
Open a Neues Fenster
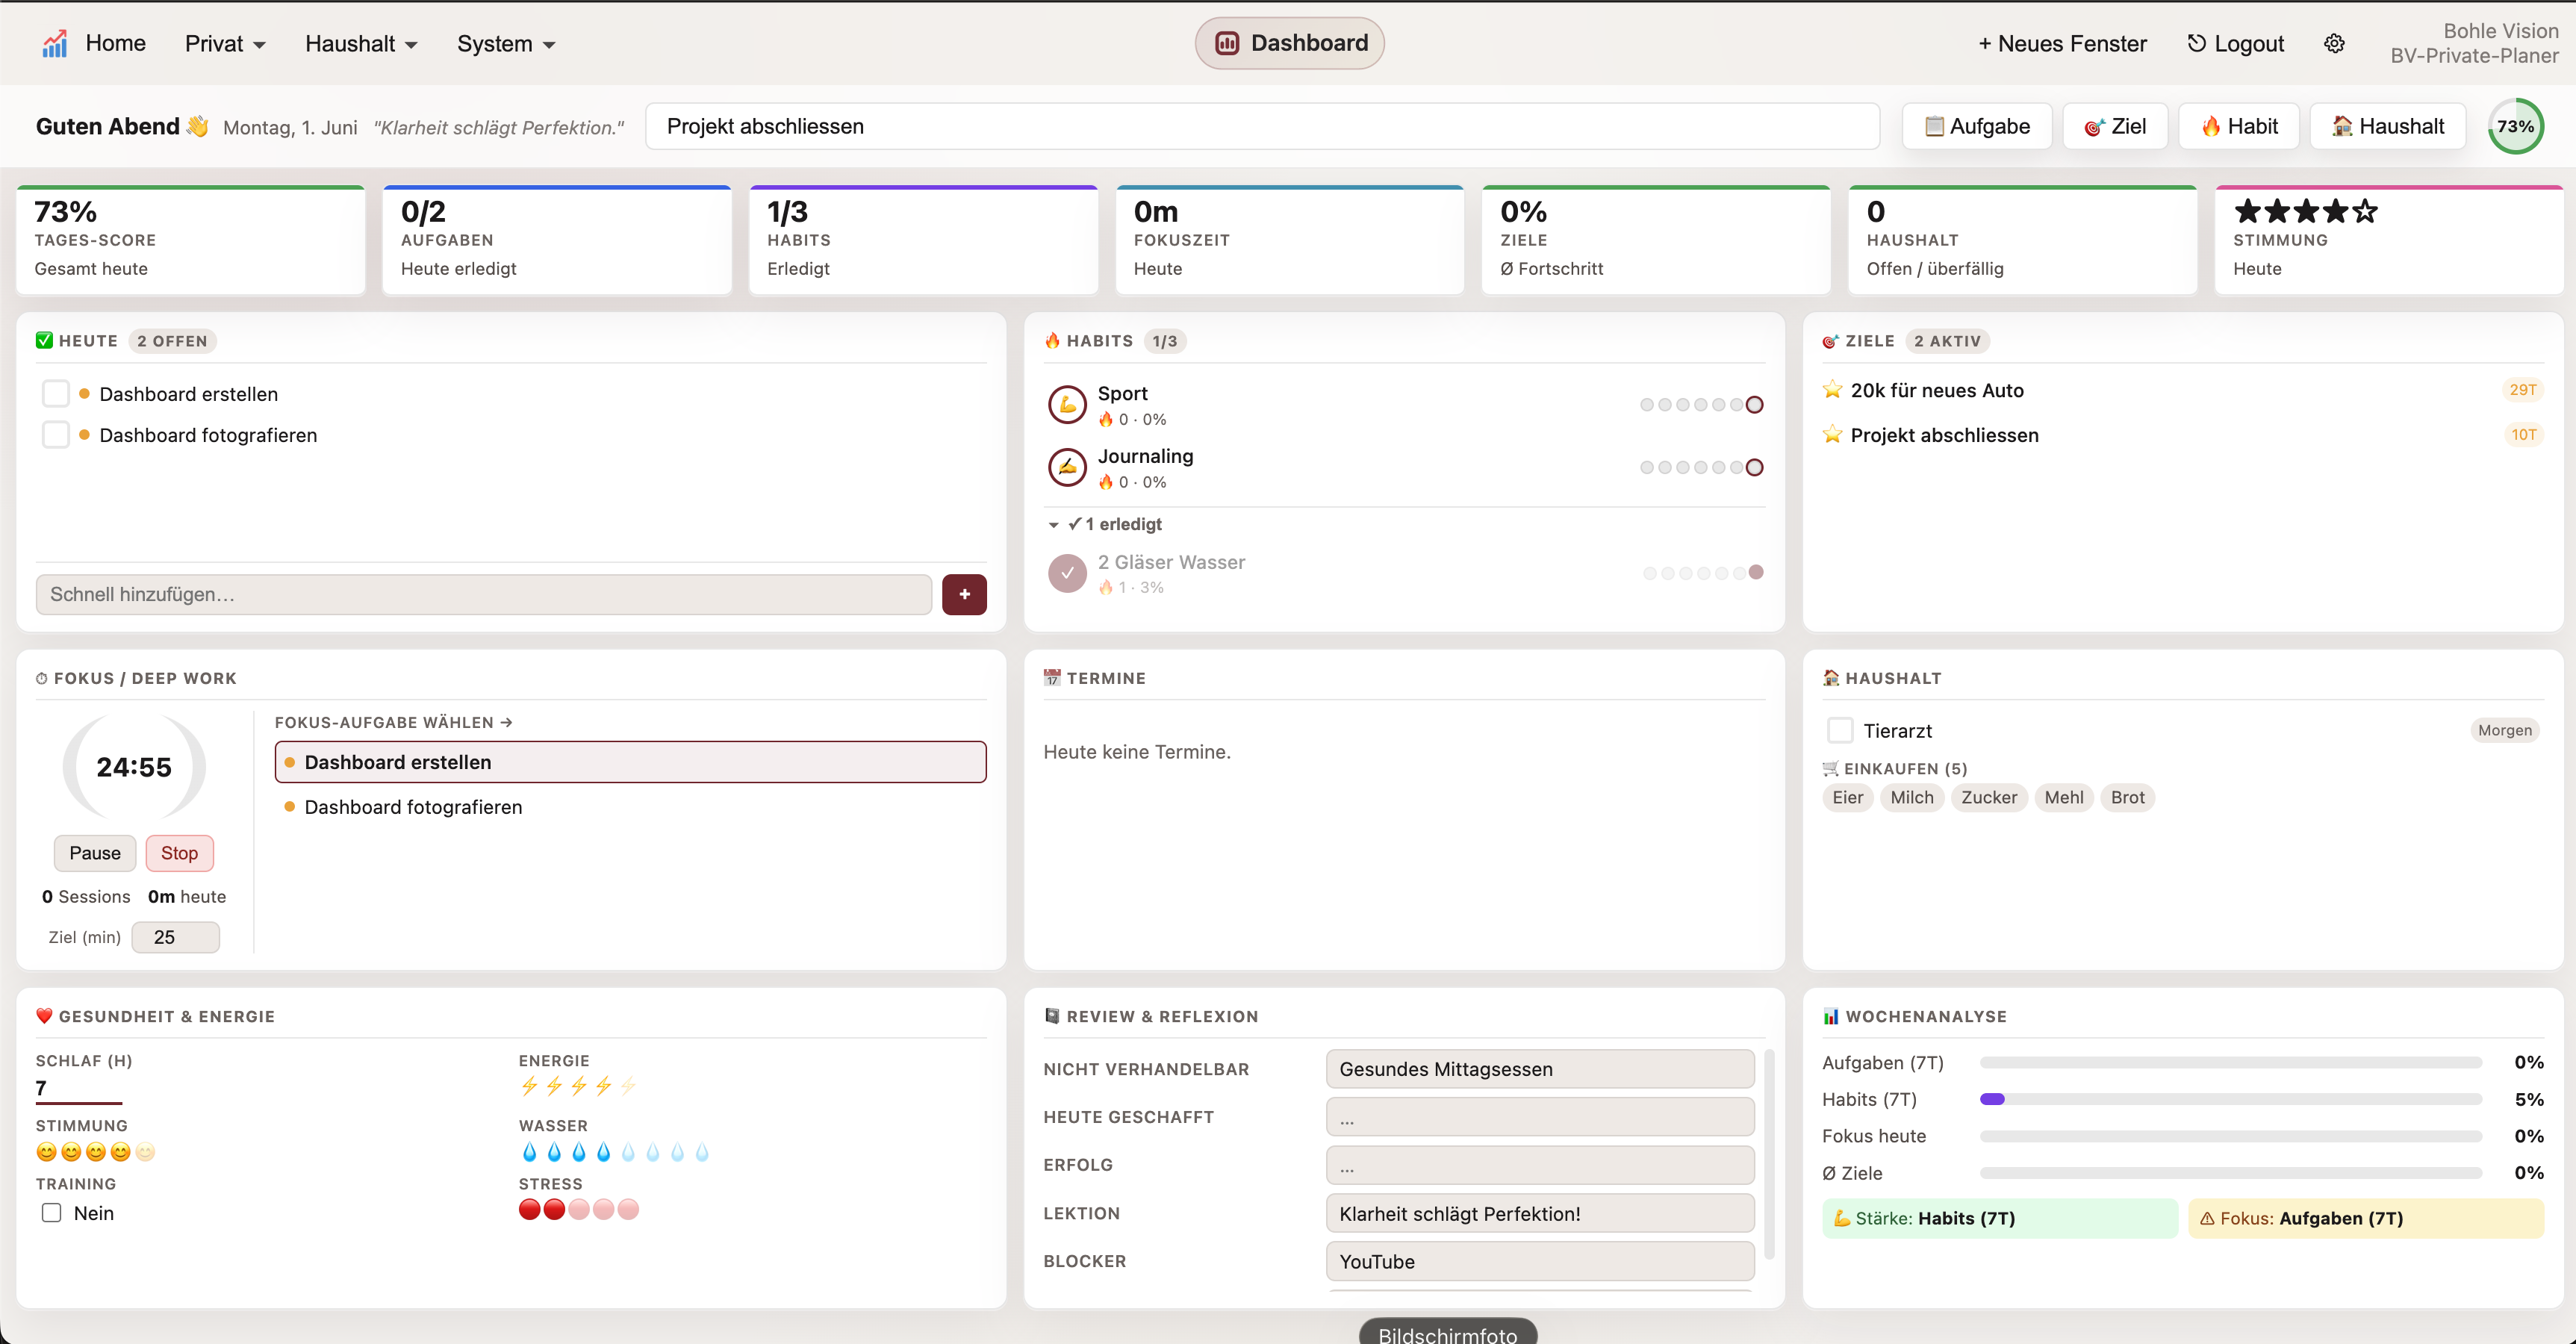pyautogui.click(x=2063, y=43)
